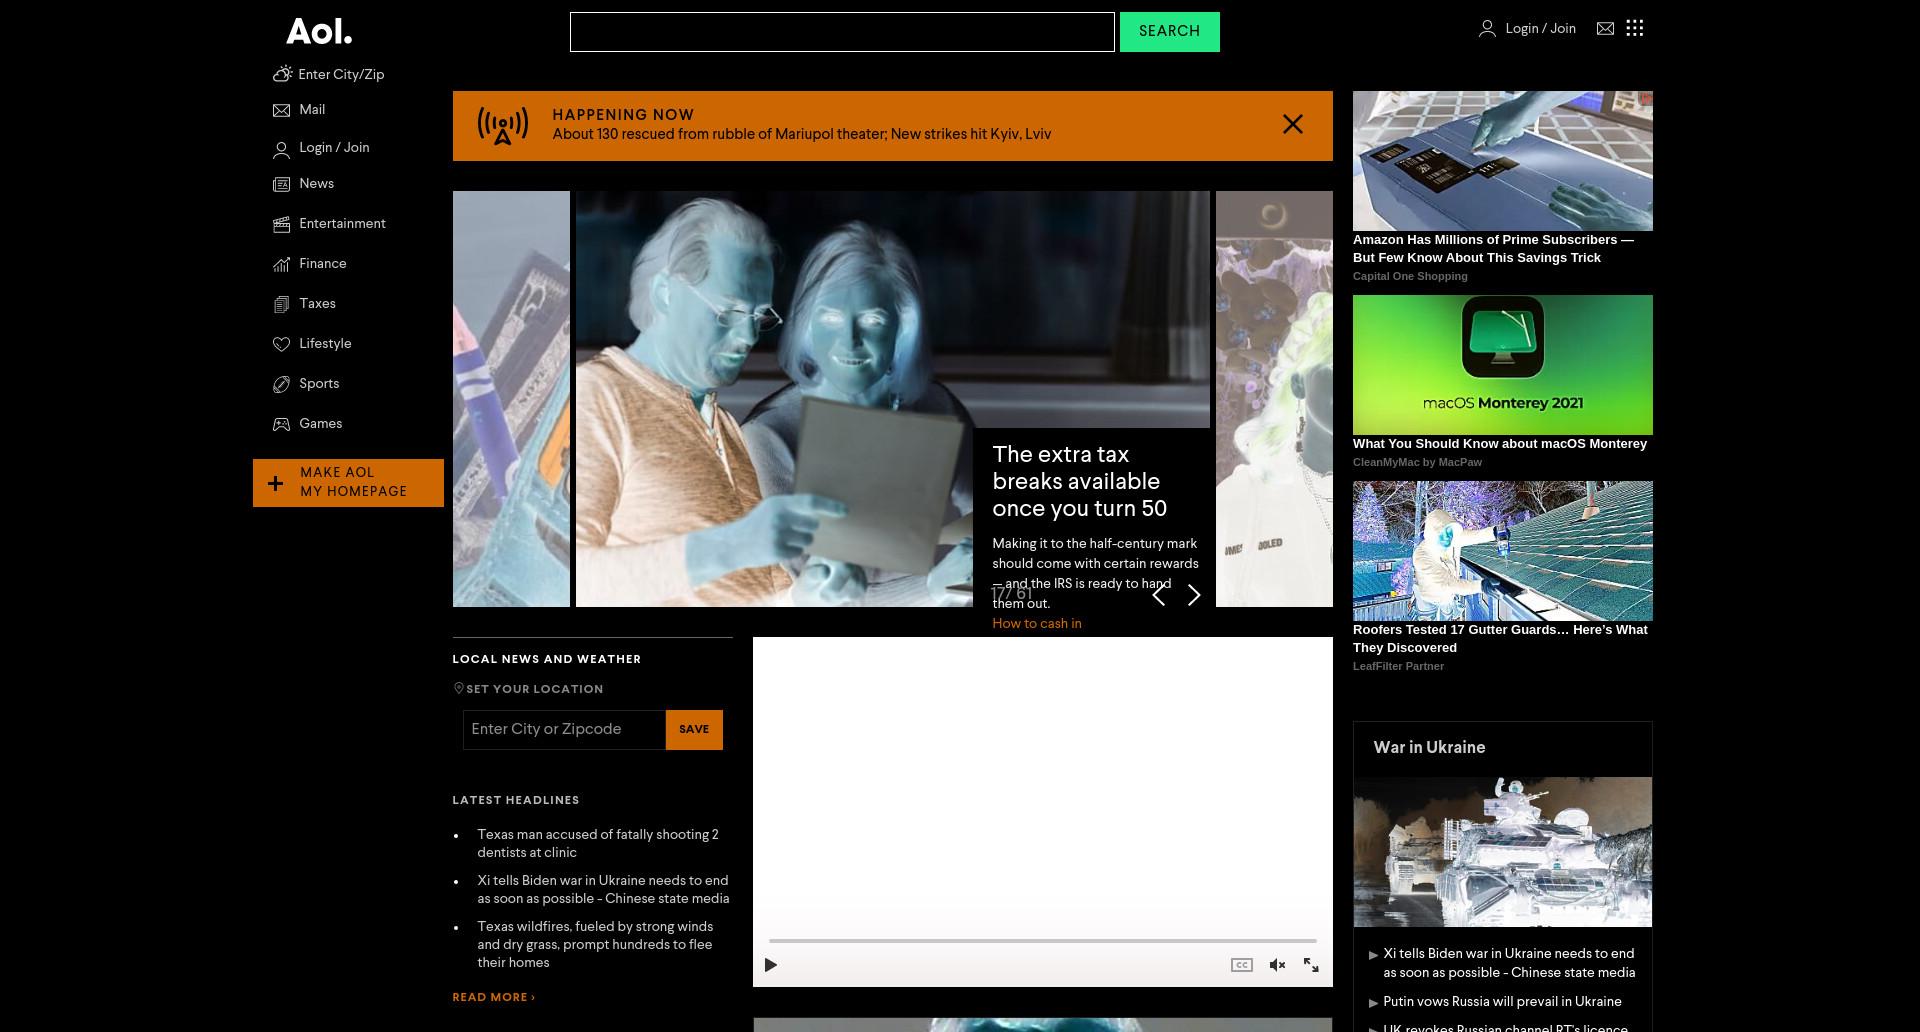
Task: Click the video progress bar
Action: pyautogui.click(x=1042, y=941)
